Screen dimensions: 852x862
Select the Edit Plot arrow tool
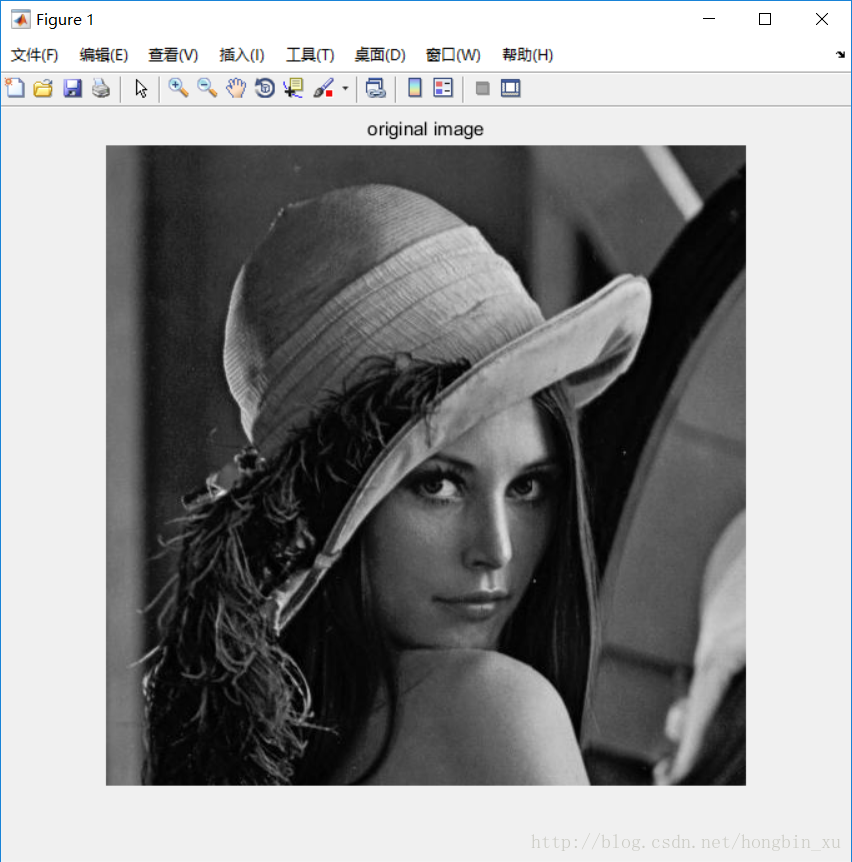tap(141, 88)
